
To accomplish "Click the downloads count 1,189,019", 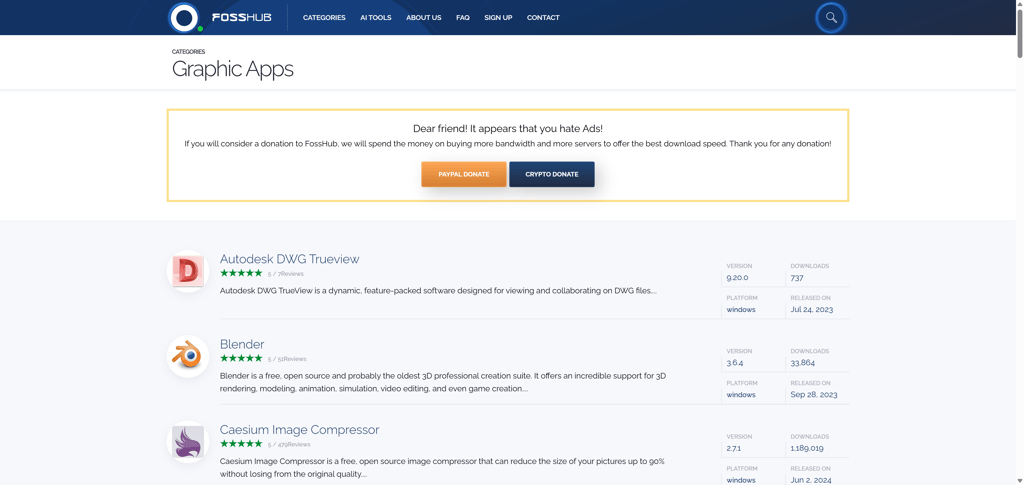I will (807, 448).
